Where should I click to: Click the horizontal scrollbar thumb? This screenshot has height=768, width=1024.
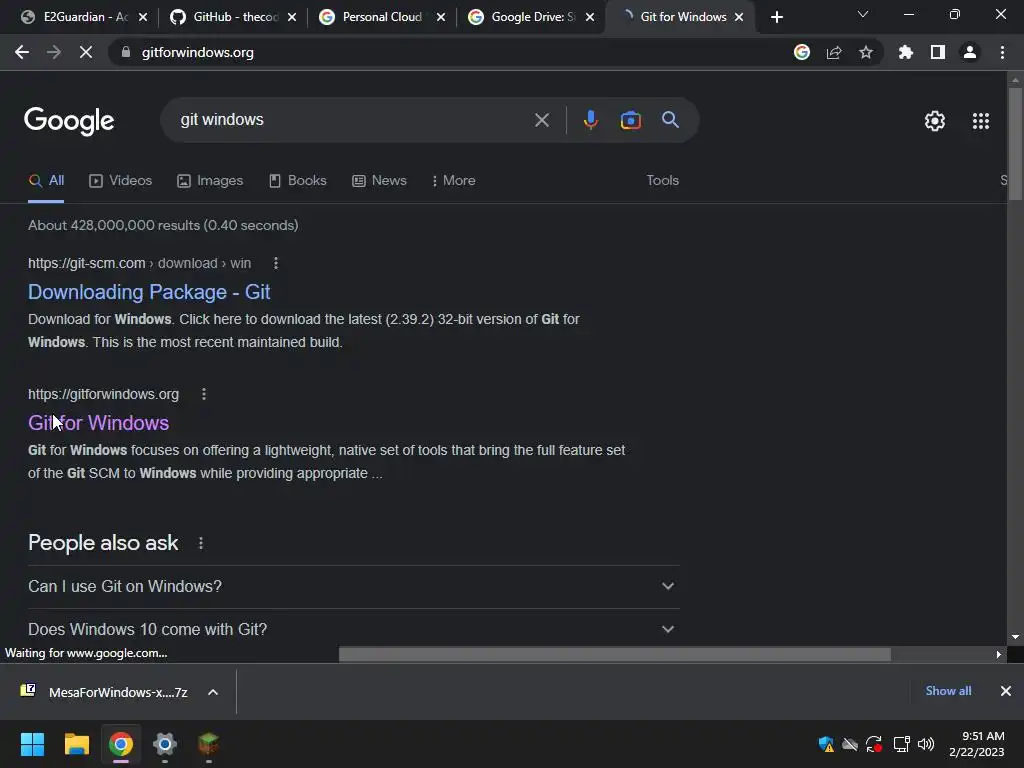615,654
